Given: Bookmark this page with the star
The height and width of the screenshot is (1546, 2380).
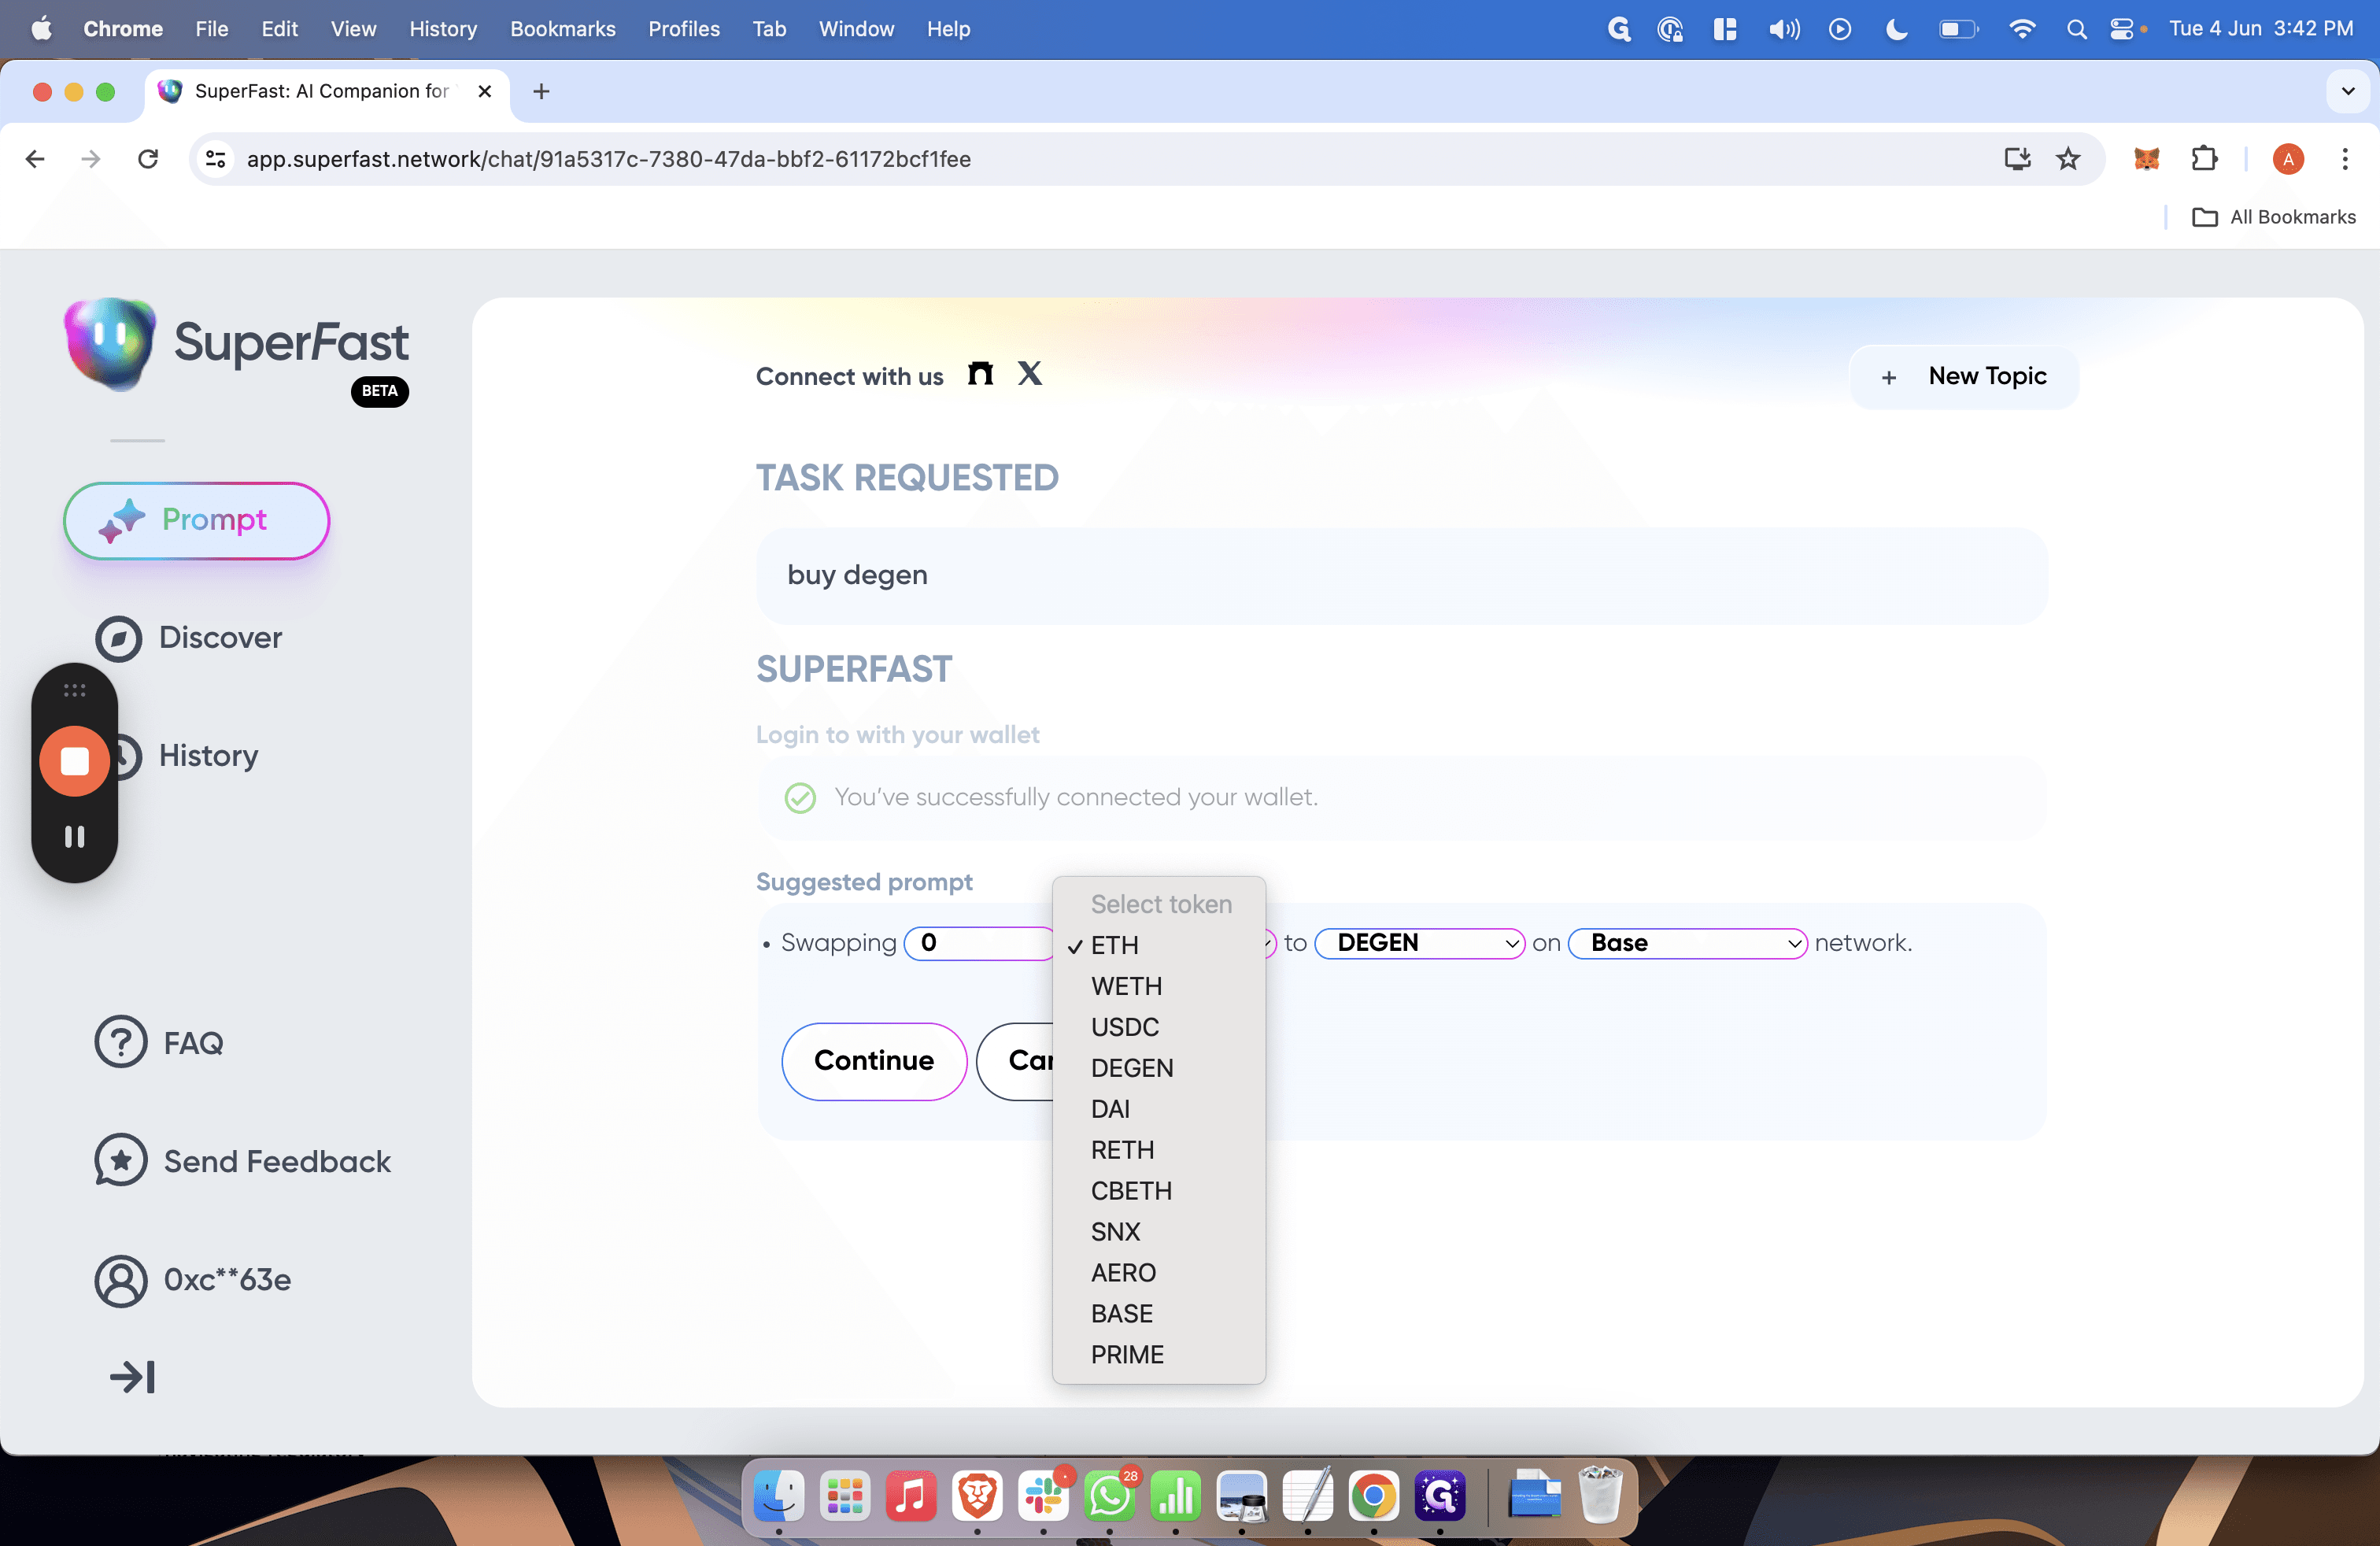Looking at the screenshot, I should click(x=2067, y=159).
